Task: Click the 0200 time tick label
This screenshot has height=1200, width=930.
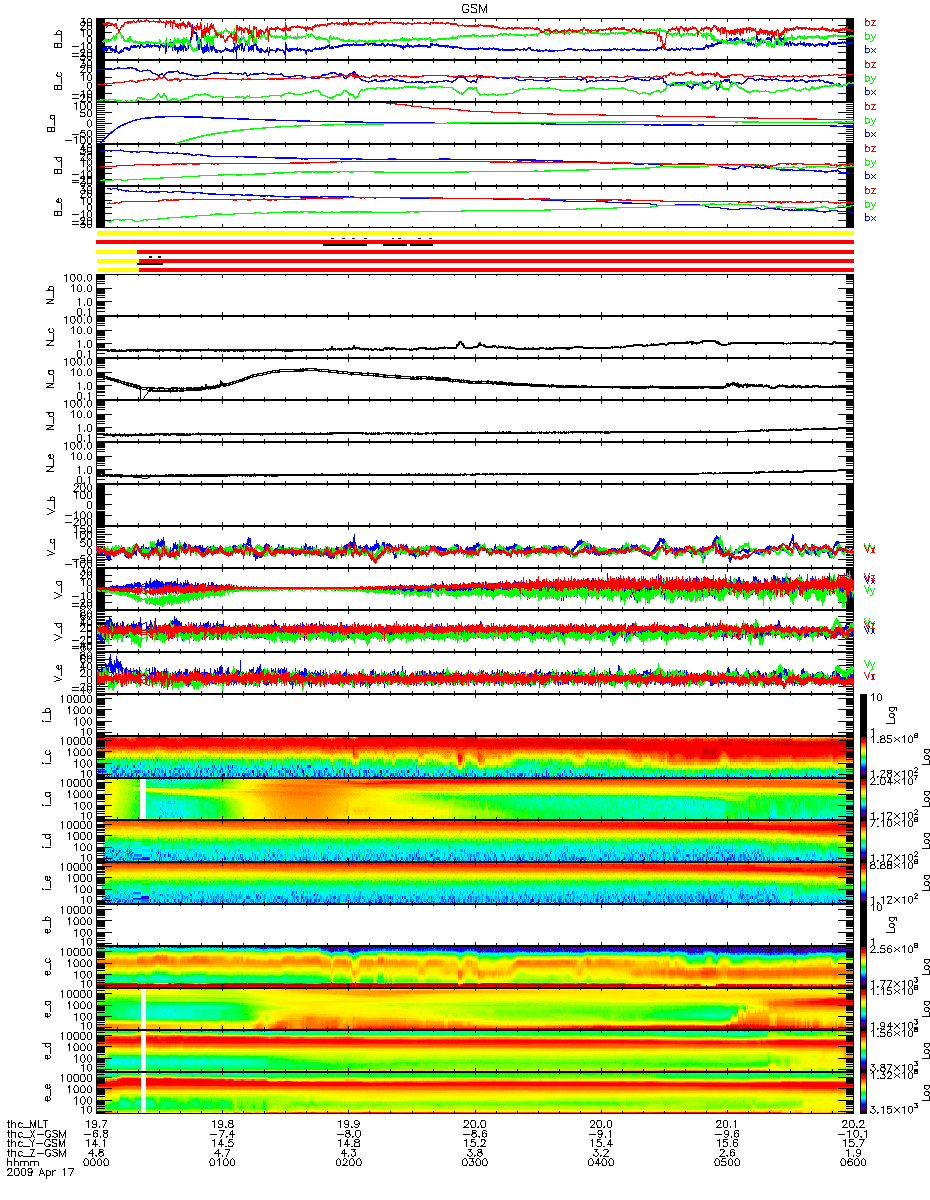Action: tap(349, 1163)
